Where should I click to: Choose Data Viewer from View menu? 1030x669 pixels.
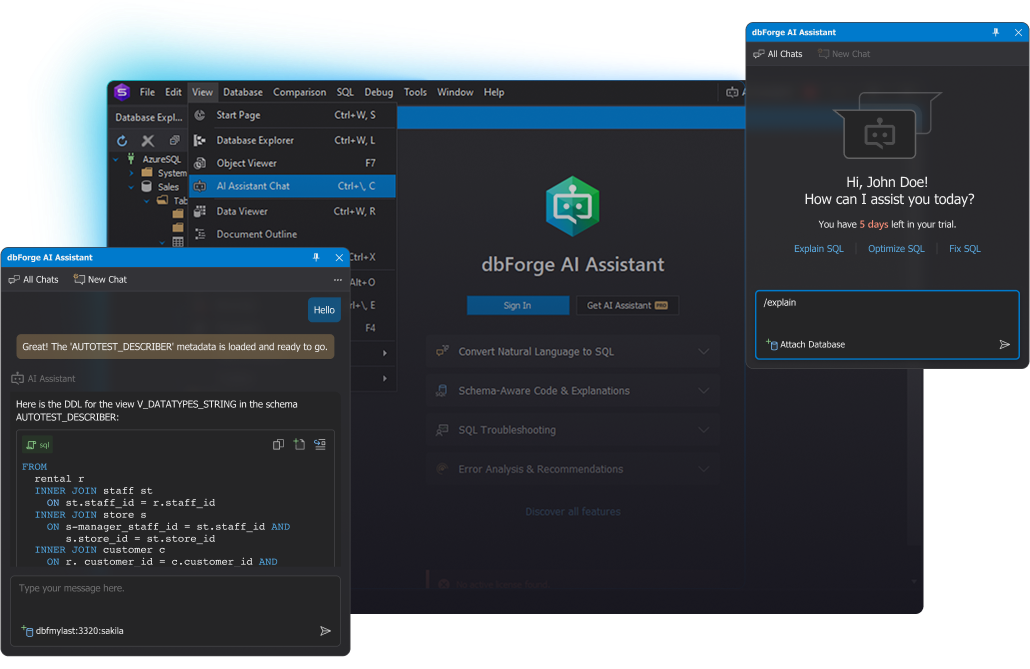(292, 212)
